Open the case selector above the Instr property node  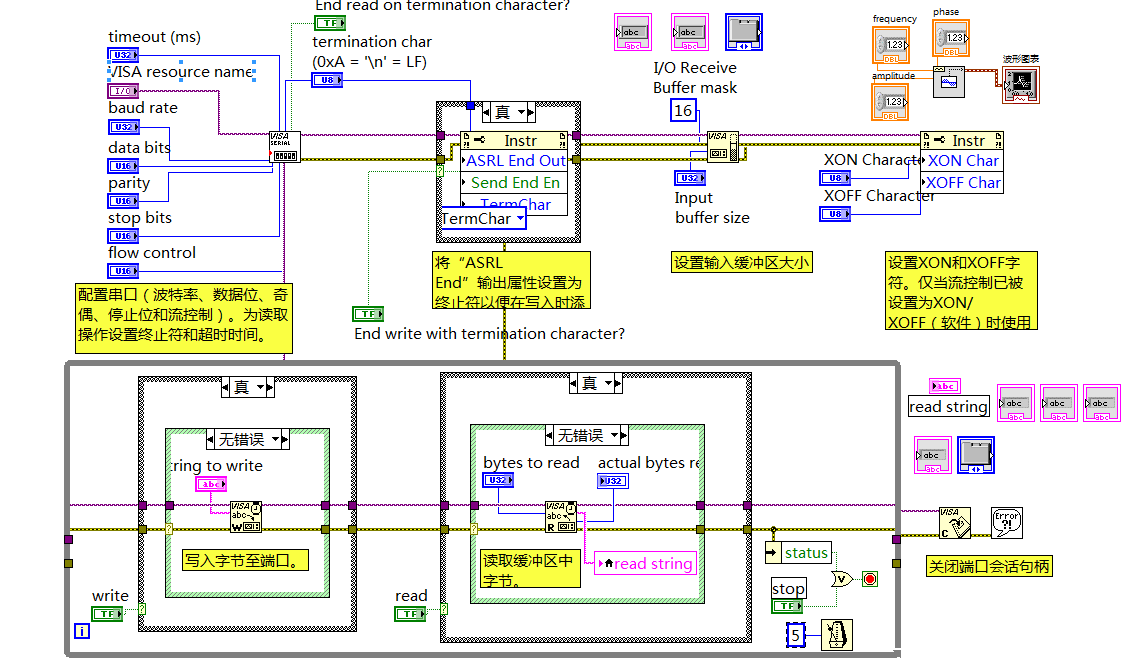508,113
